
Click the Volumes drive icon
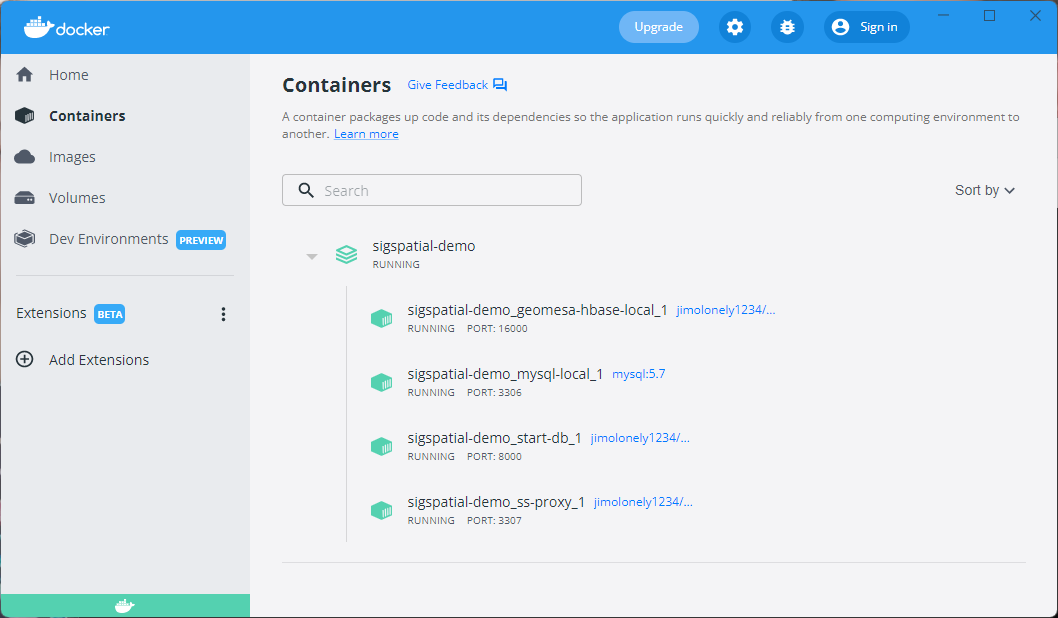[x=24, y=198]
